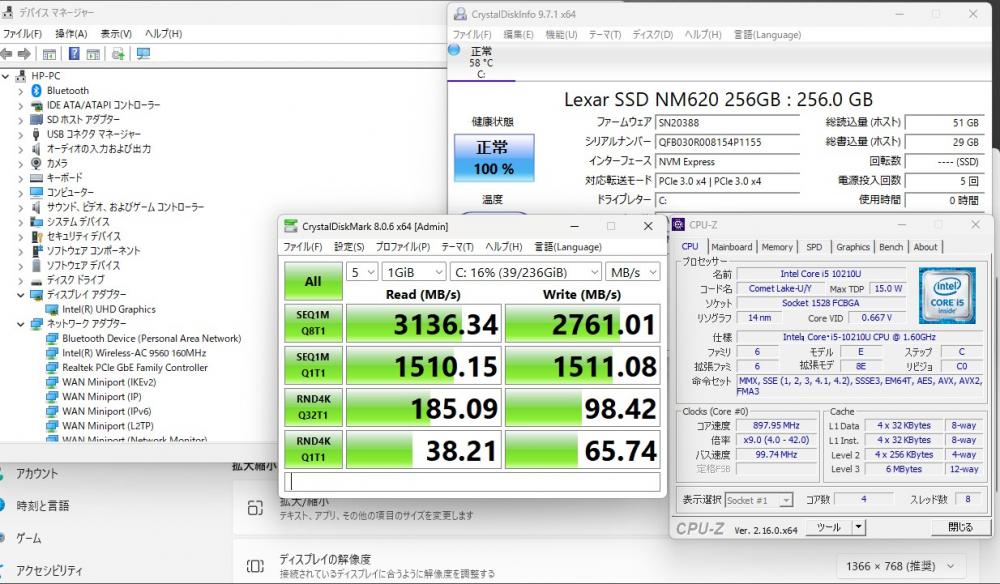Select the WAN Miniport (IKEv2) entry
Image resolution: width=1000 pixels, height=584 pixels.
[109, 383]
